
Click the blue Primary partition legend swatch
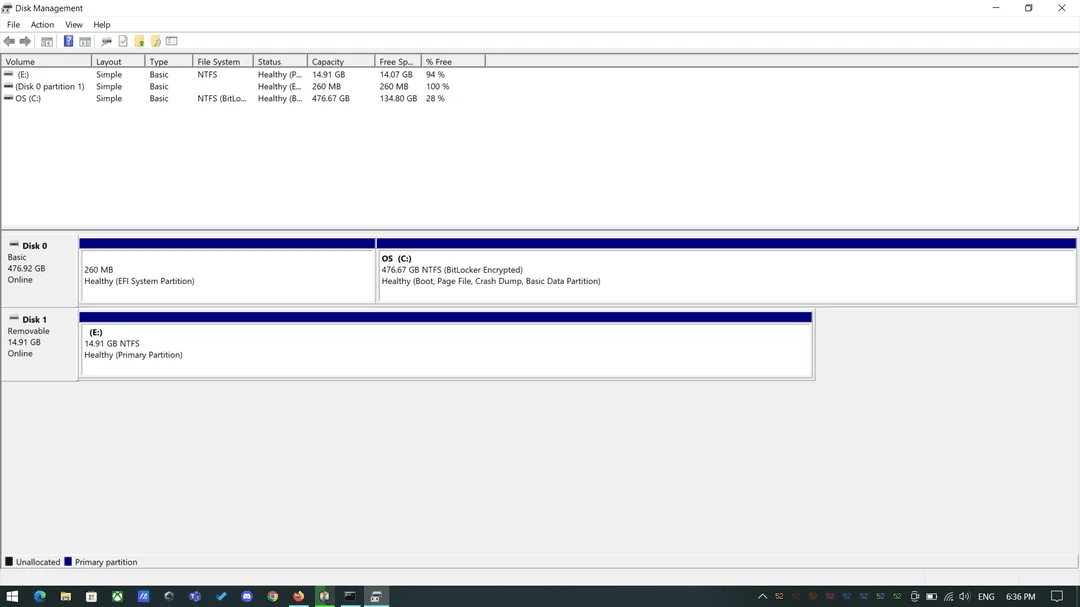[x=68, y=562]
